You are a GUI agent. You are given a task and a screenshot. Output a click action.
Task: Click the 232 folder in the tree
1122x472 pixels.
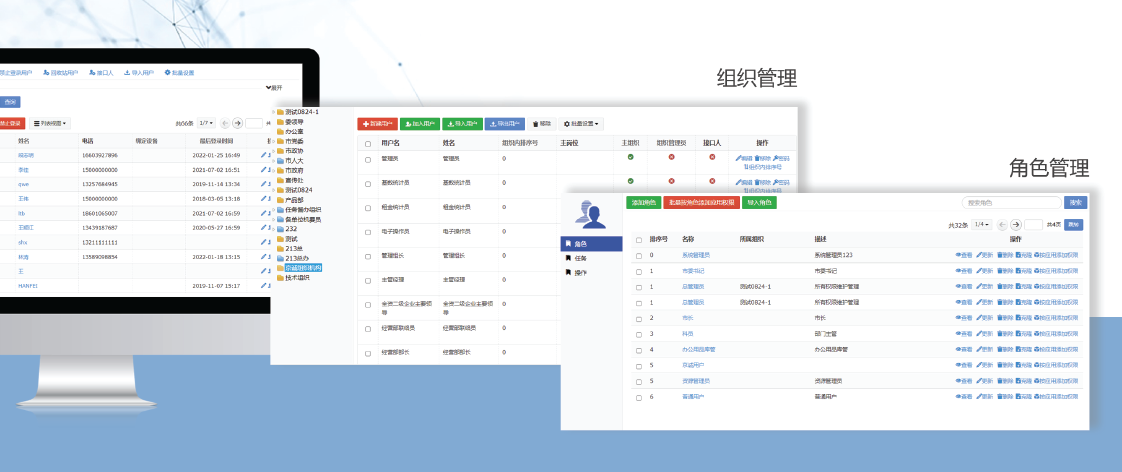click(290, 229)
